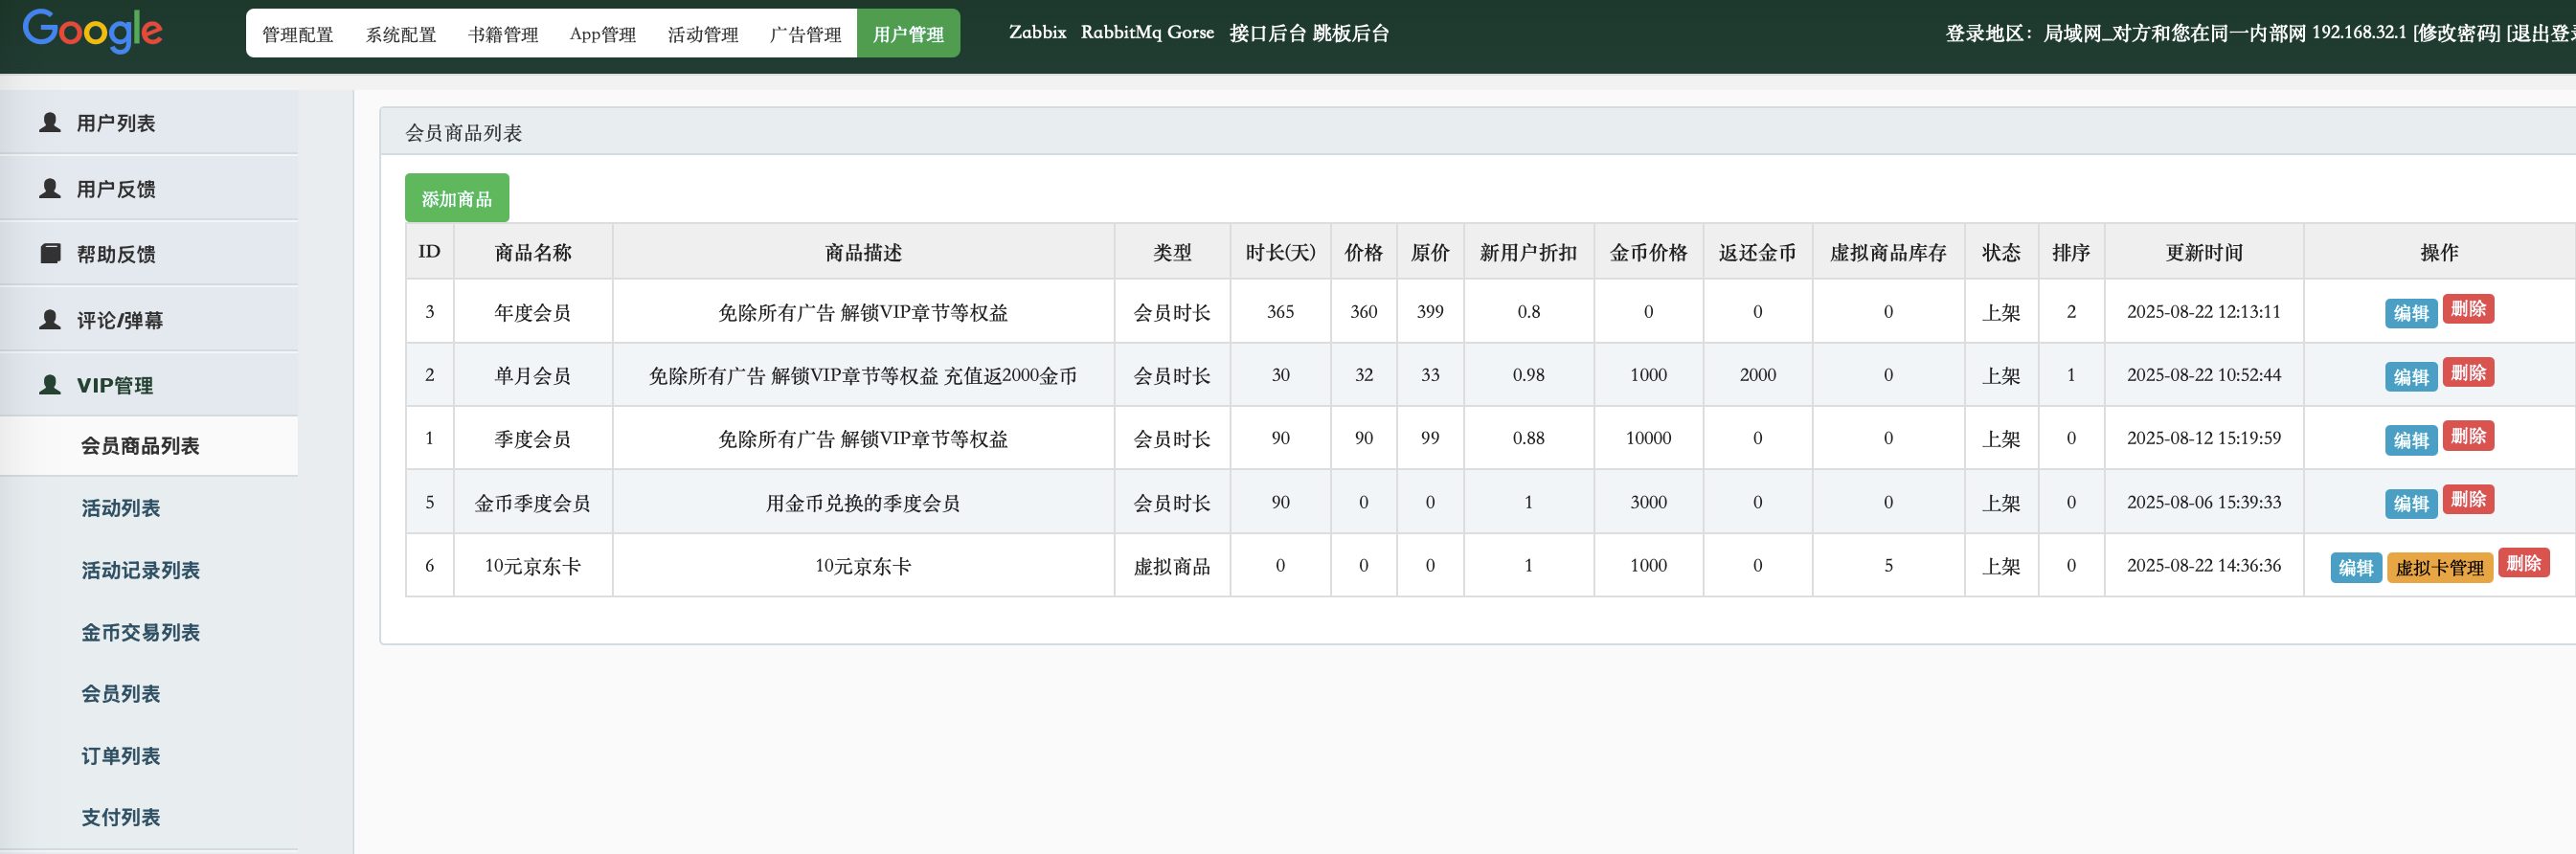Open the 系统配置 top menu
2576x854 pixels.
point(400,34)
